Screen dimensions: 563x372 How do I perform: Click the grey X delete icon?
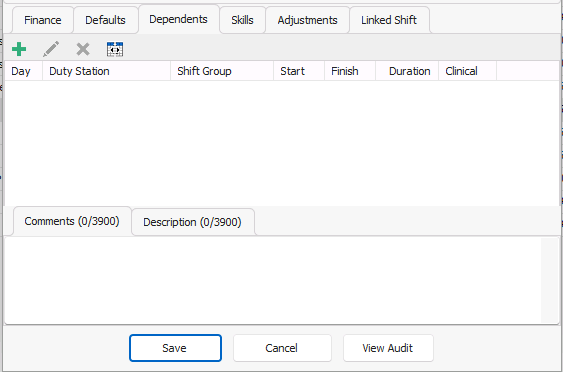click(x=83, y=49)
